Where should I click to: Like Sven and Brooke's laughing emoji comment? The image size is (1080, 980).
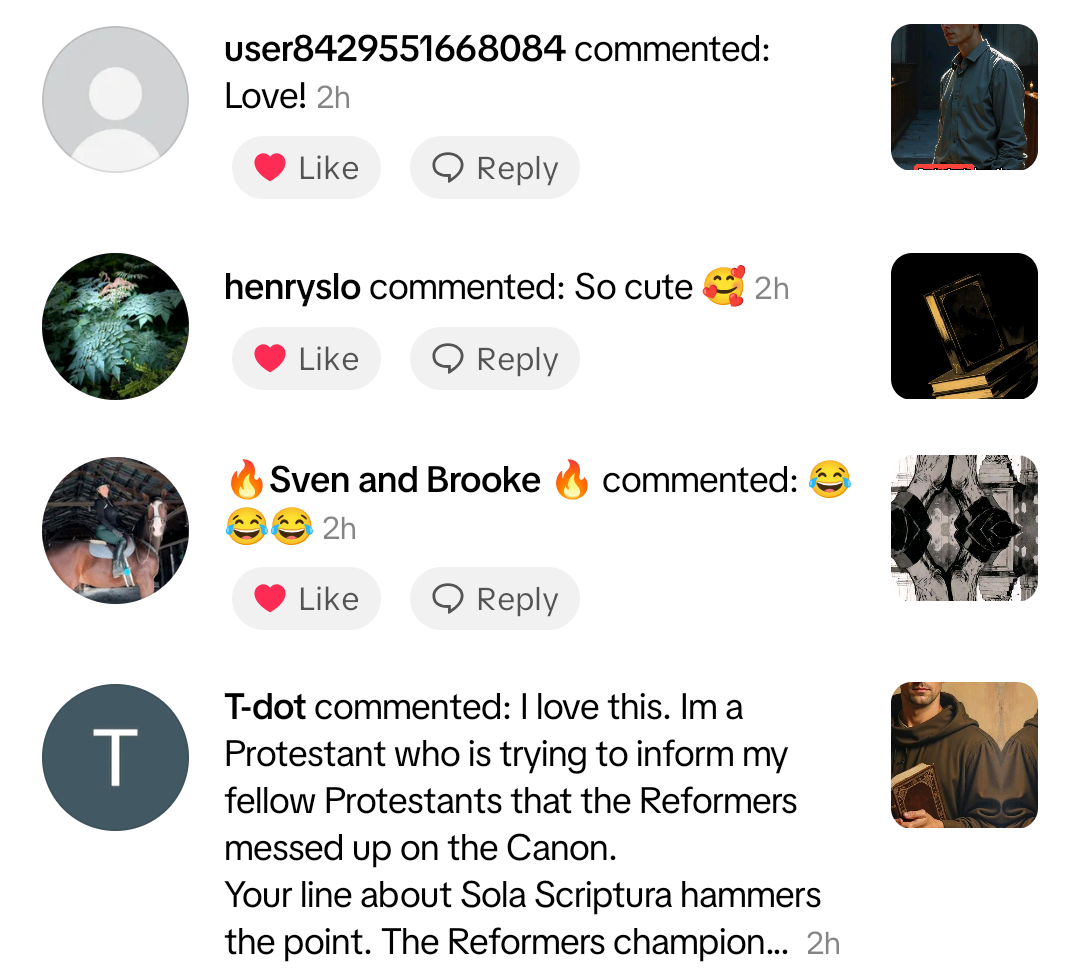306,598
